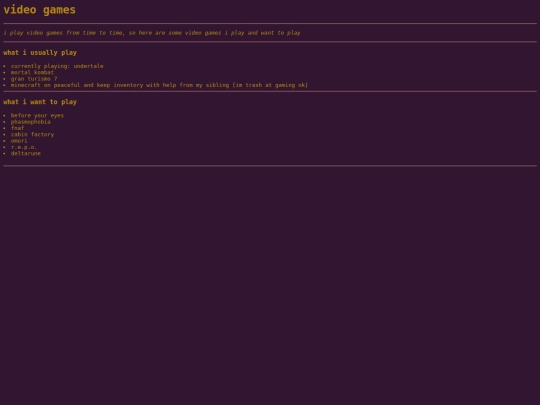540x405 pixels.
Task: Select the 'what i usually play' heading
Action: 40,53
